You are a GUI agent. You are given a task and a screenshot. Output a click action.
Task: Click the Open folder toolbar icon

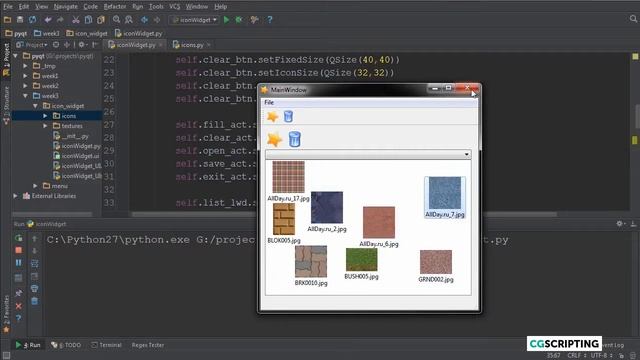coord(7,20)
